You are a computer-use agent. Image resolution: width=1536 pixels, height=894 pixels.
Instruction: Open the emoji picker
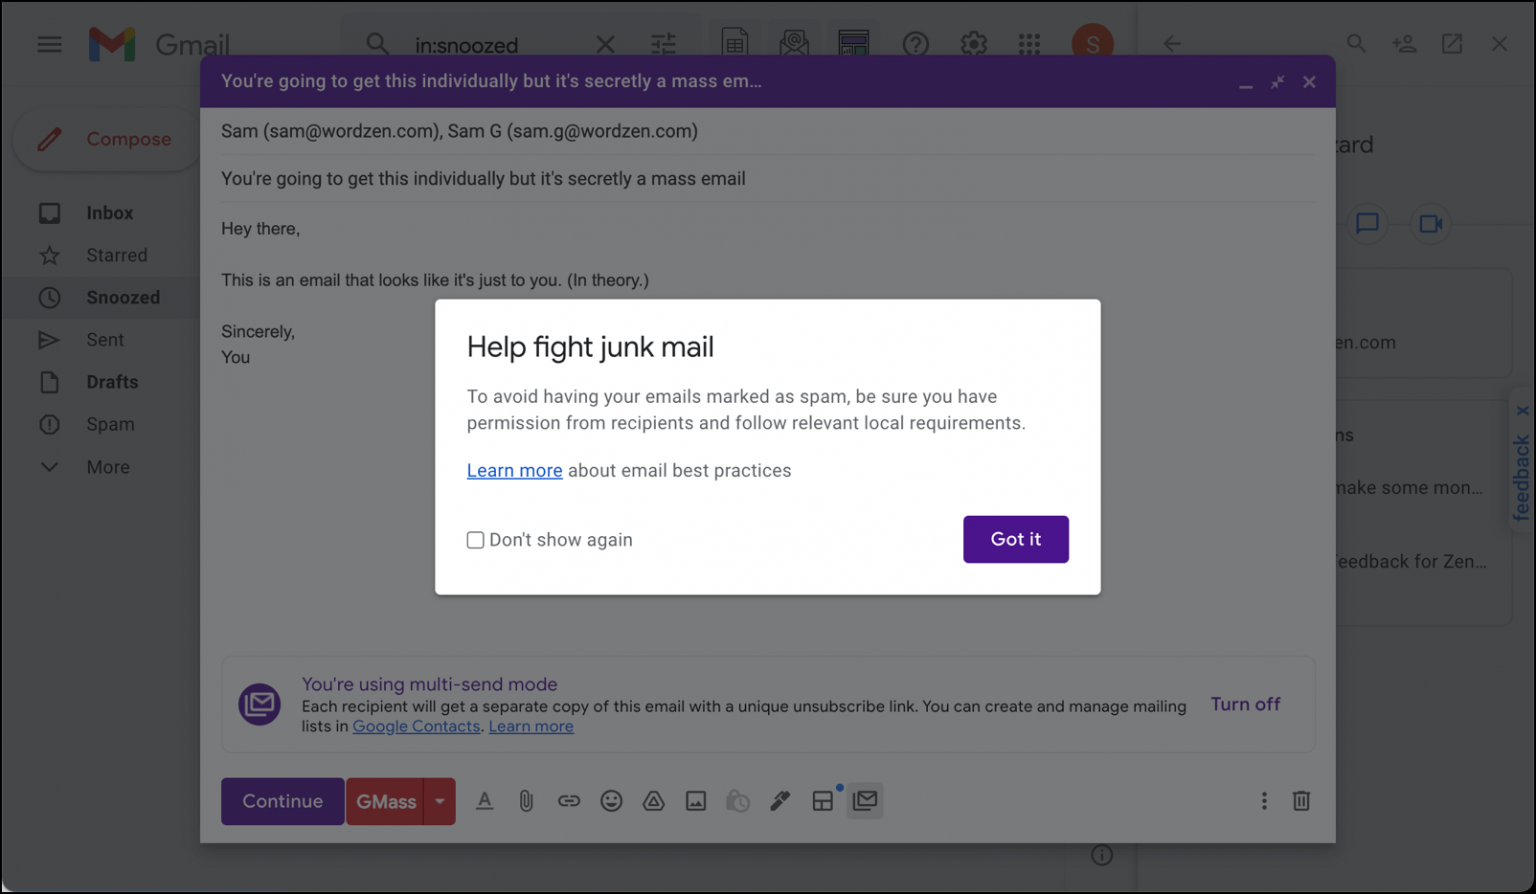(x=611, y=801)
